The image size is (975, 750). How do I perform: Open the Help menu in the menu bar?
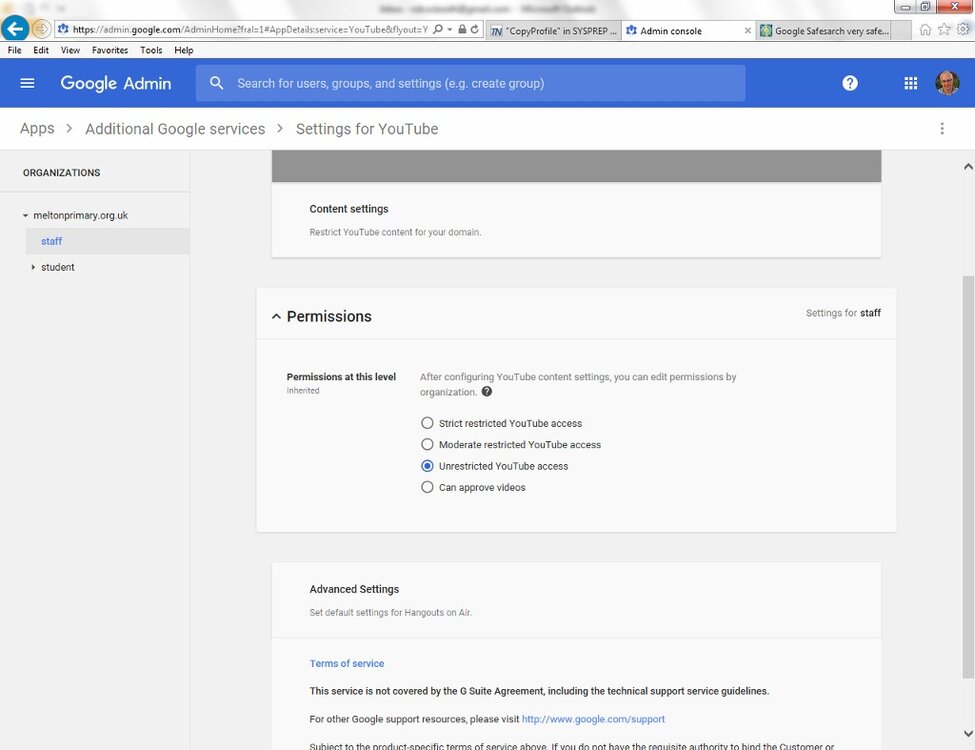(183, 50)
